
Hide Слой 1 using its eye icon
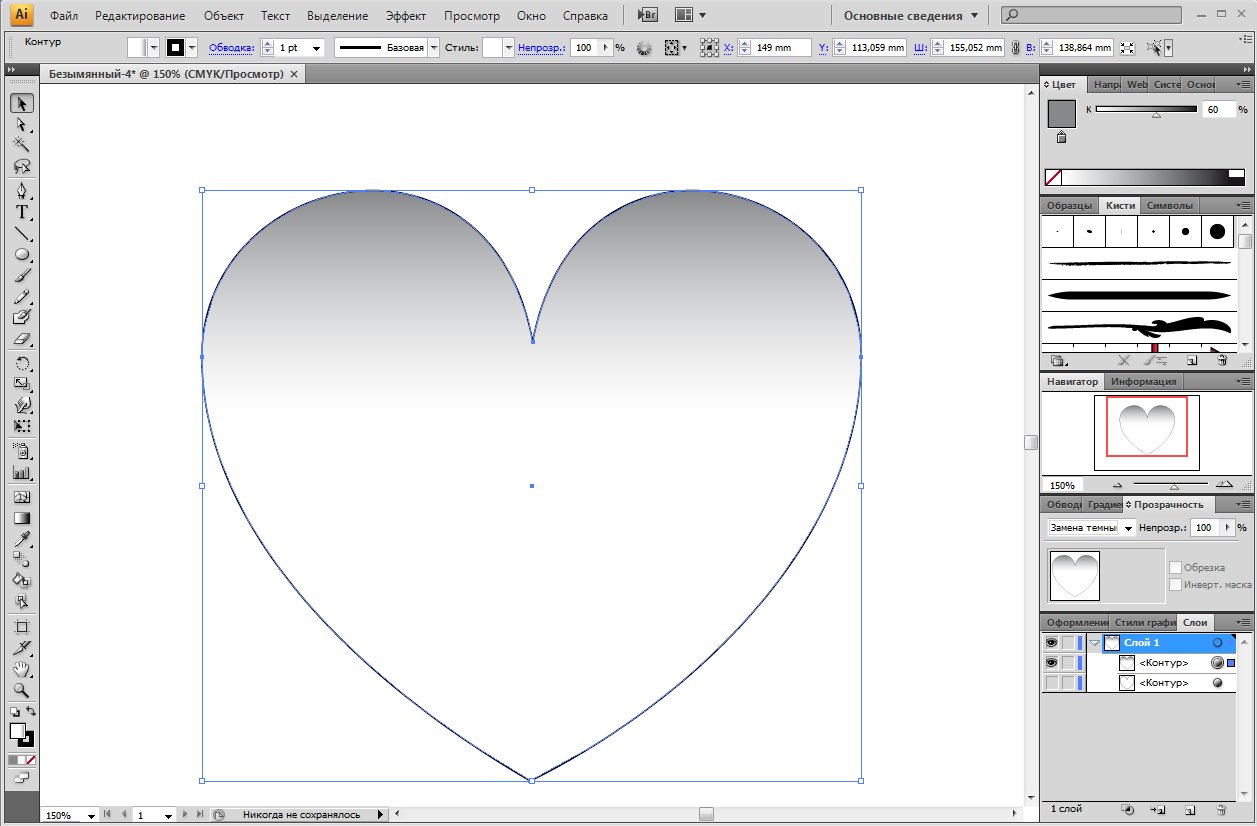pos(1051,643)
